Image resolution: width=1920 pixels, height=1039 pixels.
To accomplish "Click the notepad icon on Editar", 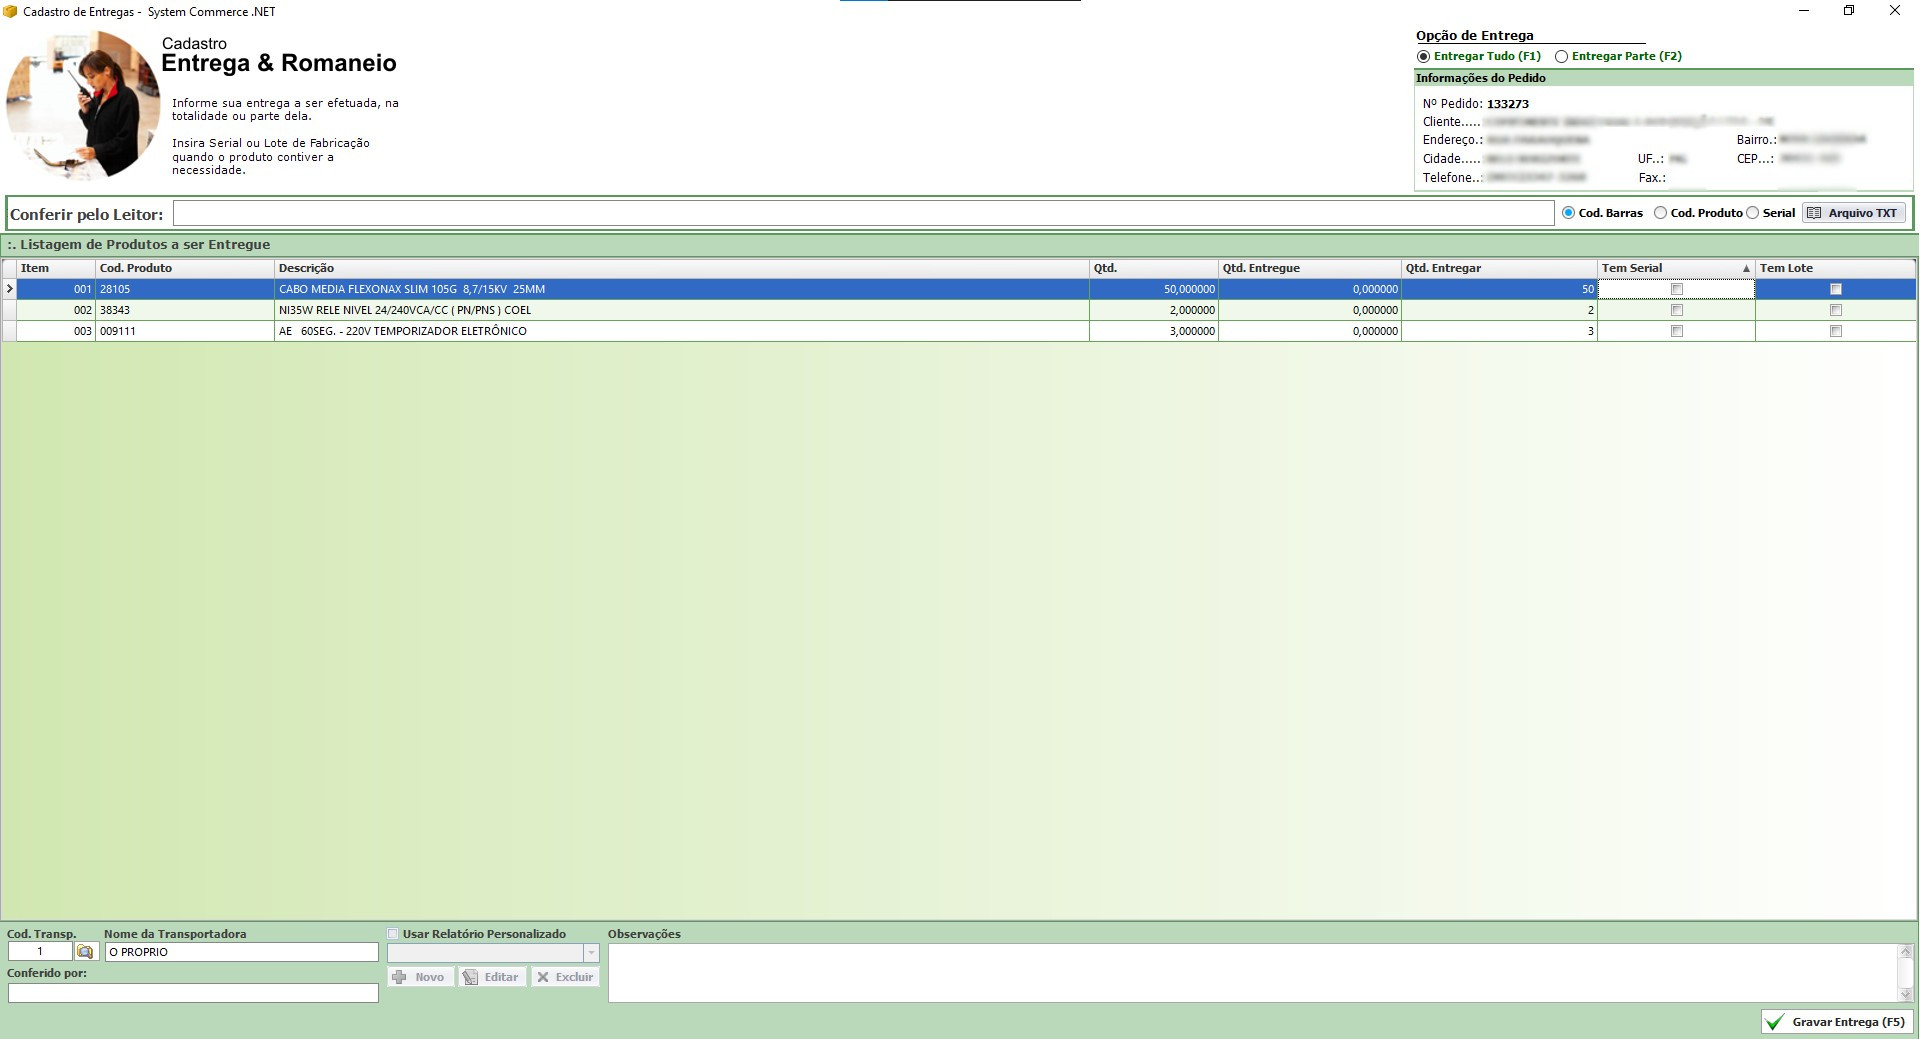I will click(470, 977).
